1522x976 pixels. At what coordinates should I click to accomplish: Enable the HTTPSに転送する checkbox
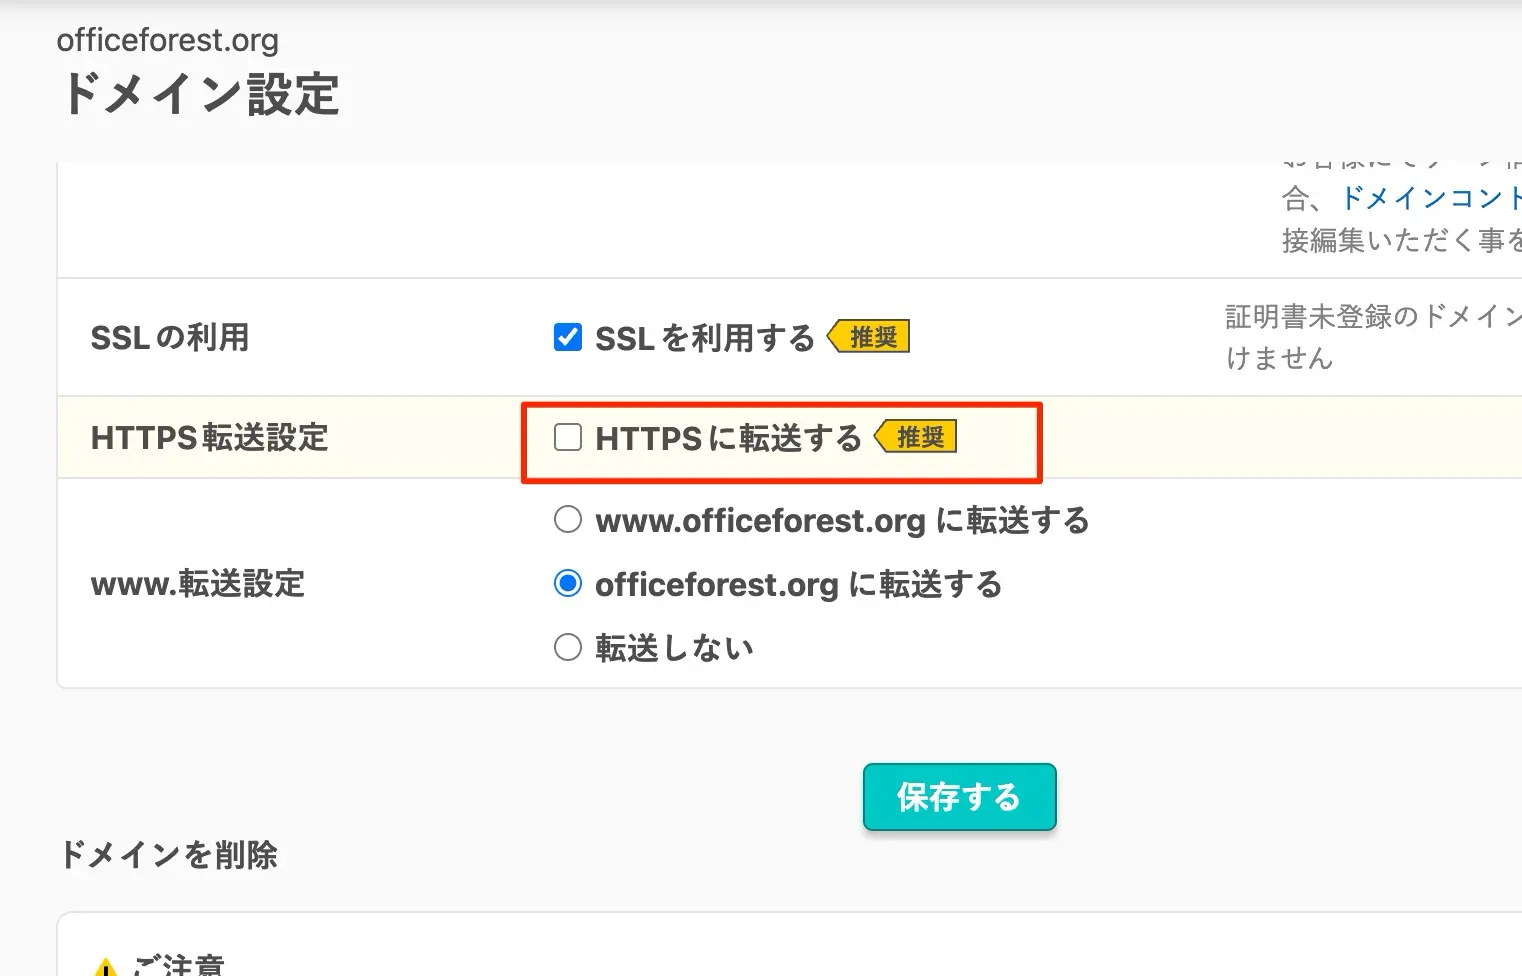pos(567,437)
